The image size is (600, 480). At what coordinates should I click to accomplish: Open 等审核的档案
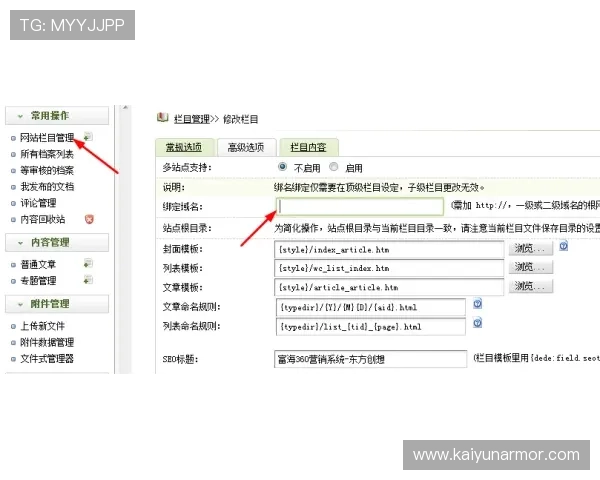tap(47, 170)
